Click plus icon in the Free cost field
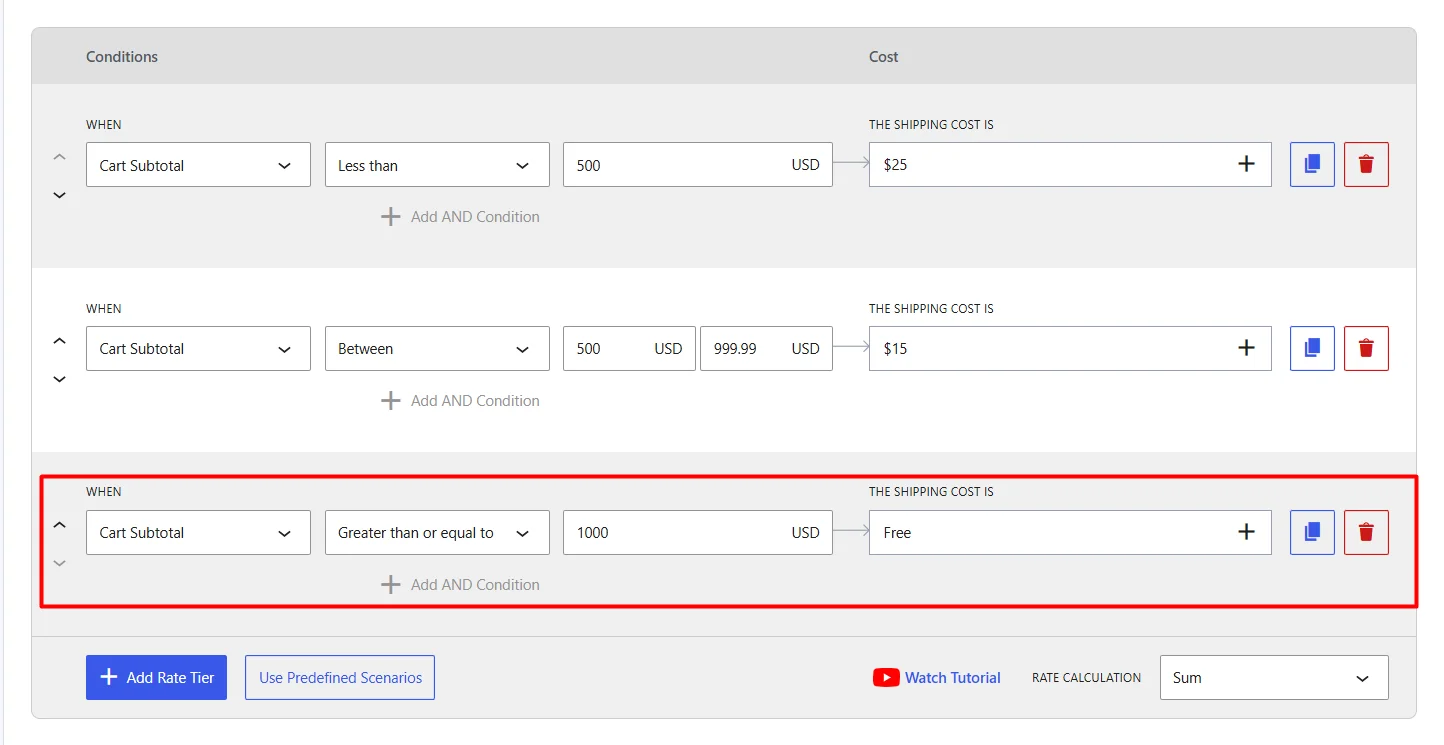 click(x=1246, y=532)
